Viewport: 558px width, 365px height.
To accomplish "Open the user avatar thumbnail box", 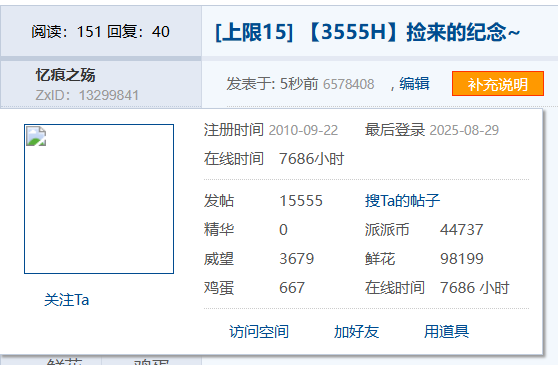I will 99,199.
